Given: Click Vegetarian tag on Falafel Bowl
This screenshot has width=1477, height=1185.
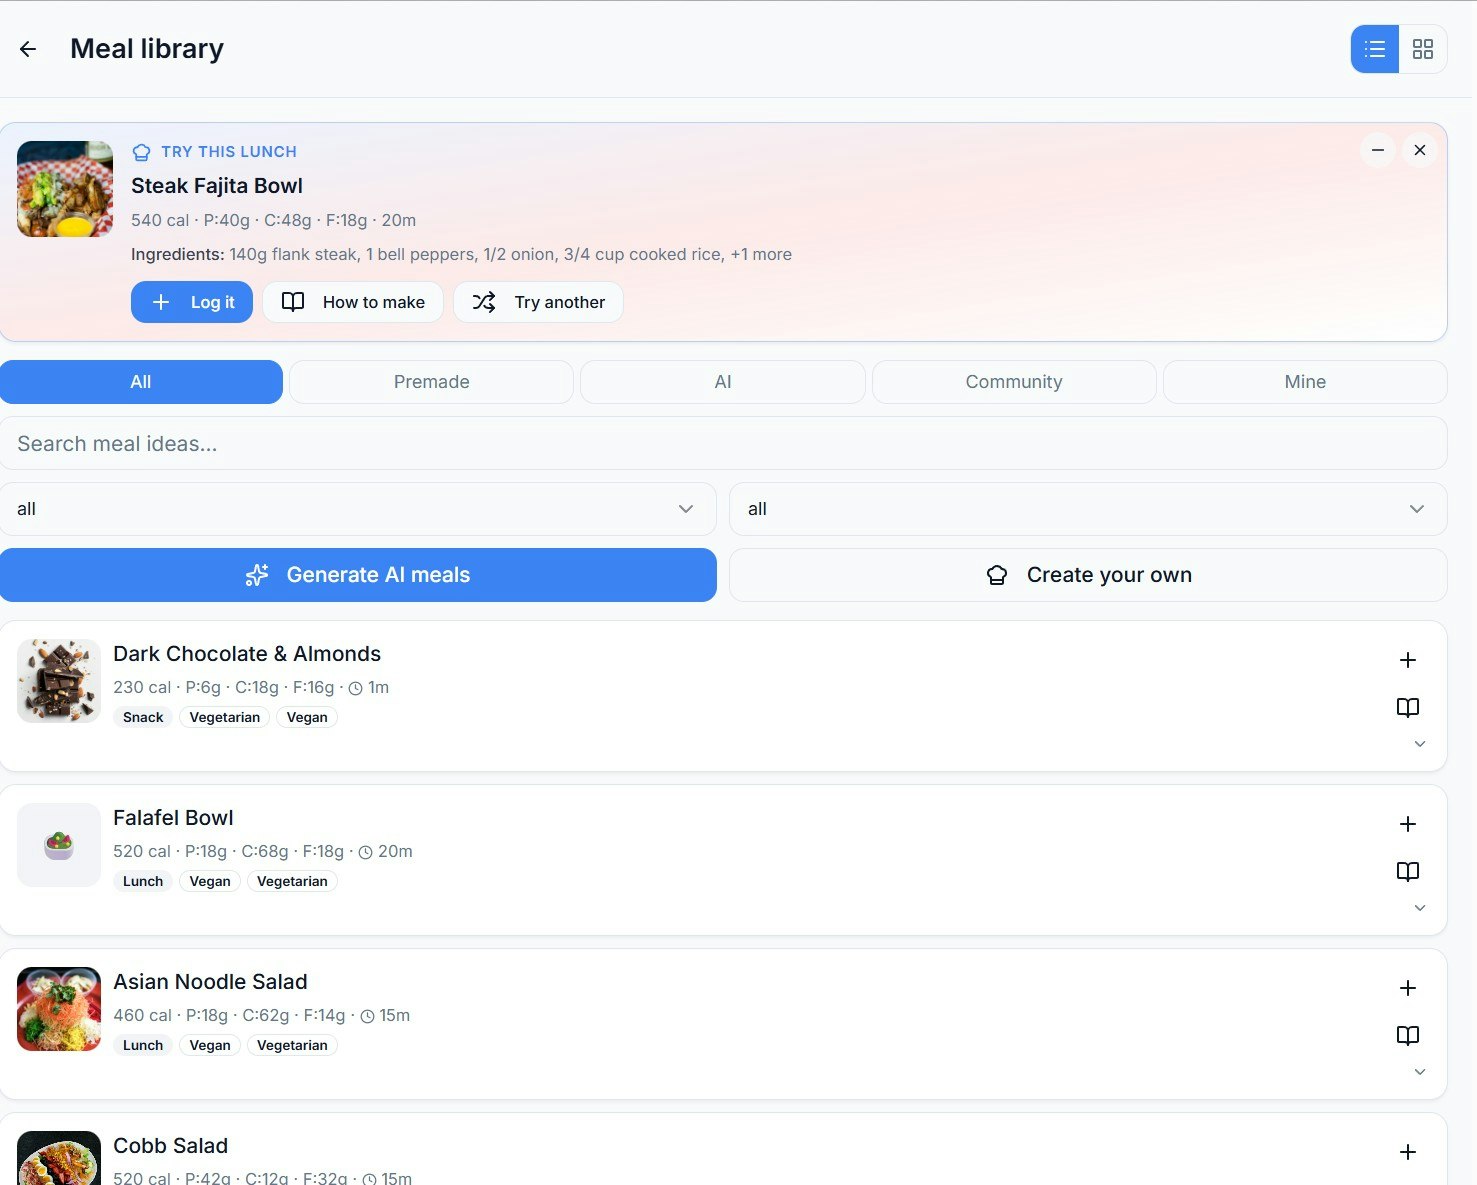Looking at the screenshot, I should coord(292,881).
